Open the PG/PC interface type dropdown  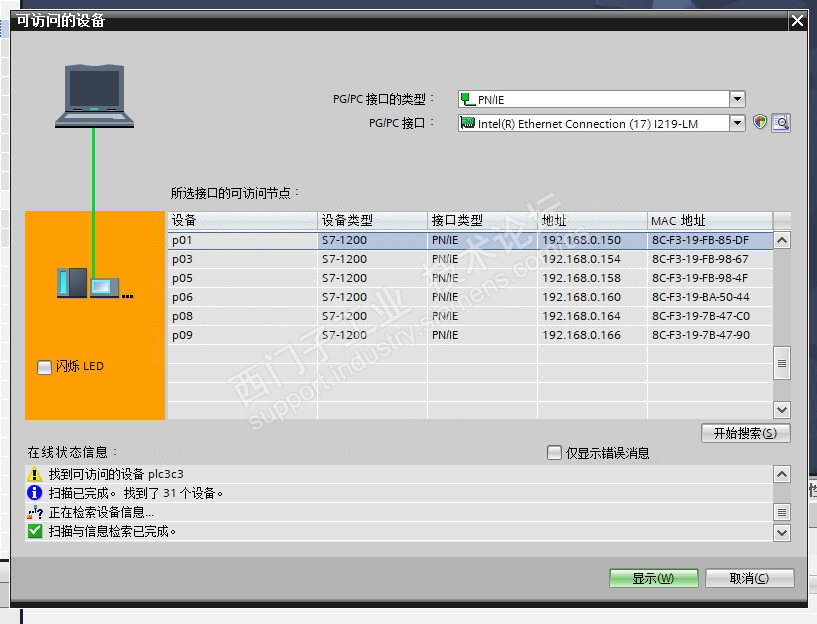[737, 99]
